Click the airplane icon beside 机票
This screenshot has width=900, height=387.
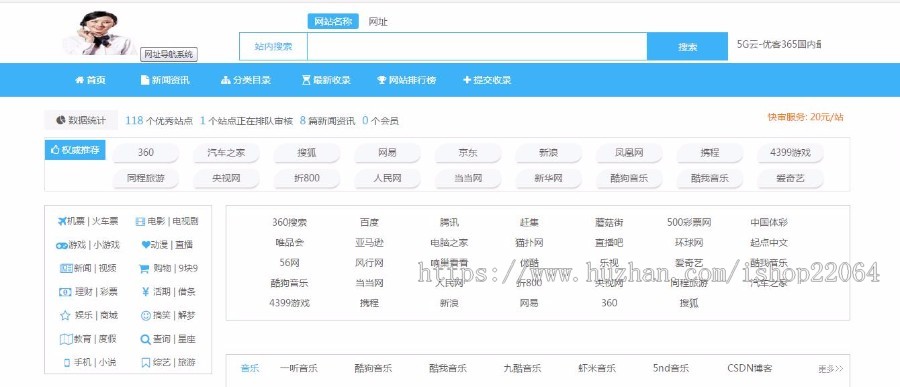pyautogui.click(x=62, y=221)
